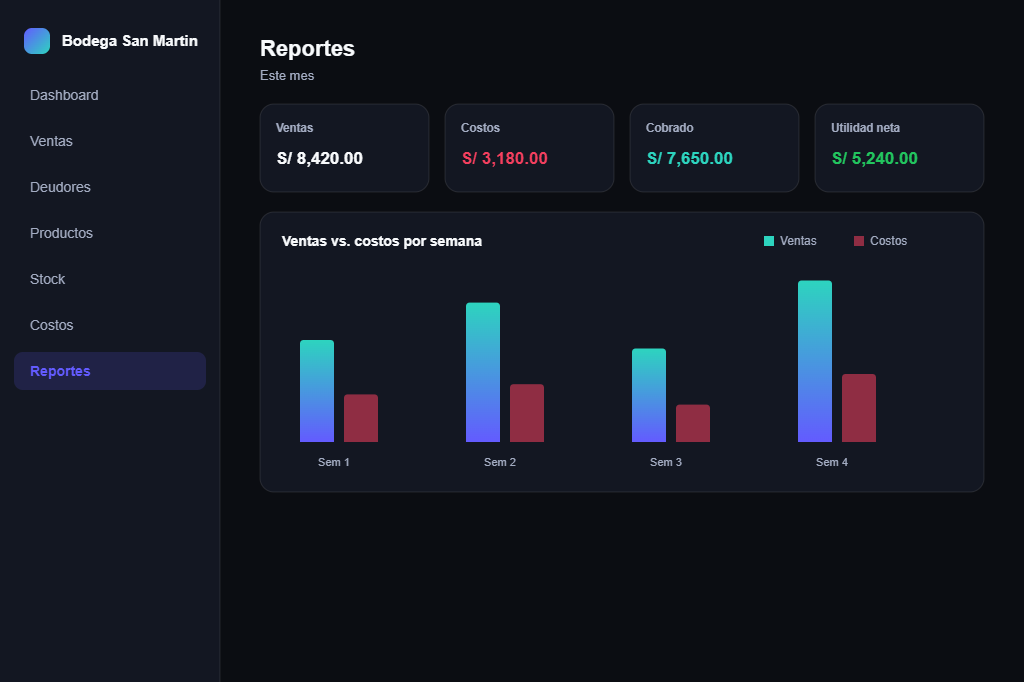Go to Ventas in the sidebar

click(x=110, y=141)
